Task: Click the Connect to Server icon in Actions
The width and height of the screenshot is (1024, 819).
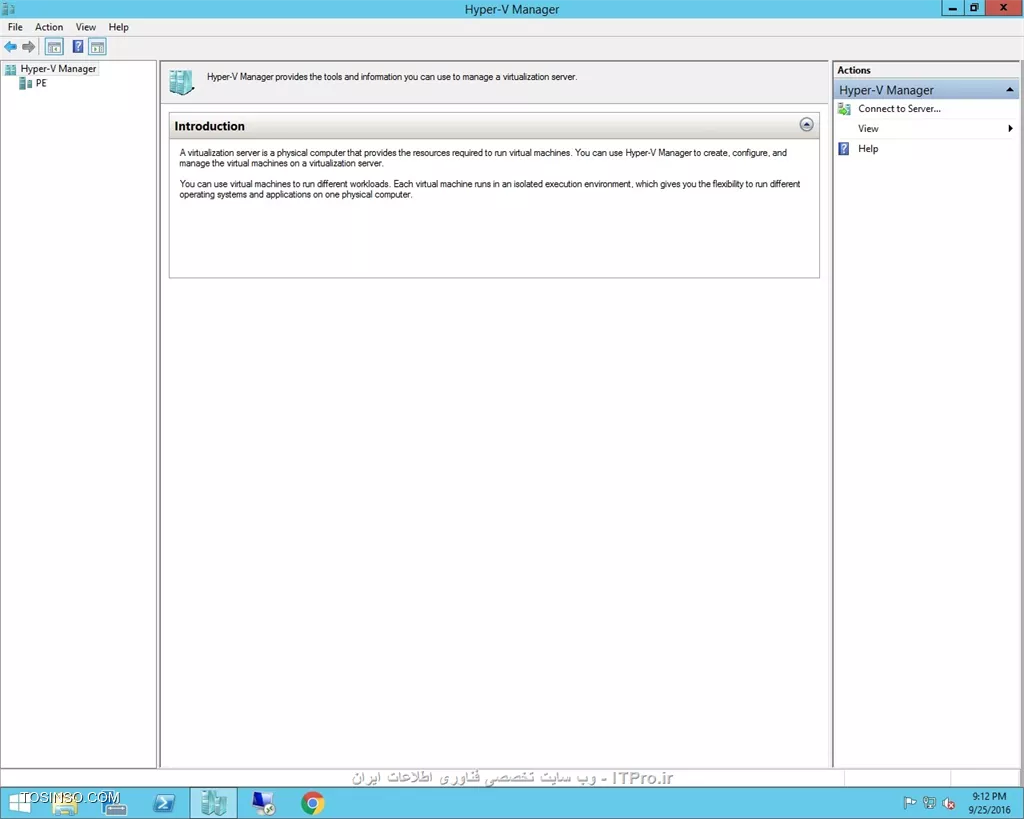Action: click(x=844, y=108)
